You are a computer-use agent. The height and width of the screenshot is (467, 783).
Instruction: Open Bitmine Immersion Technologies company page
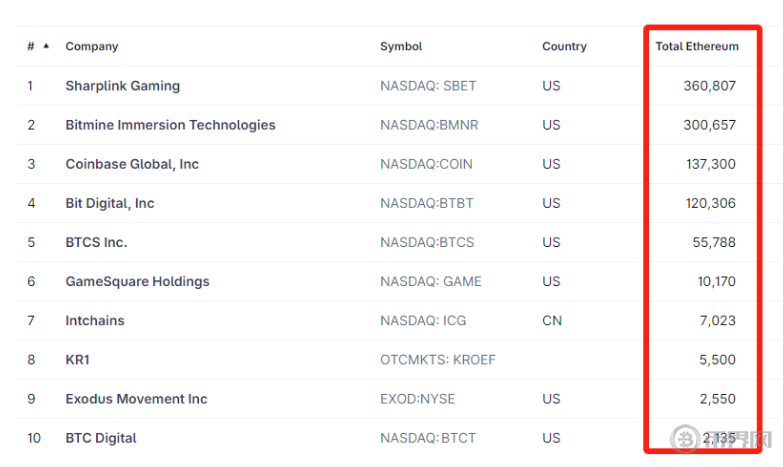tap(170, 125)
